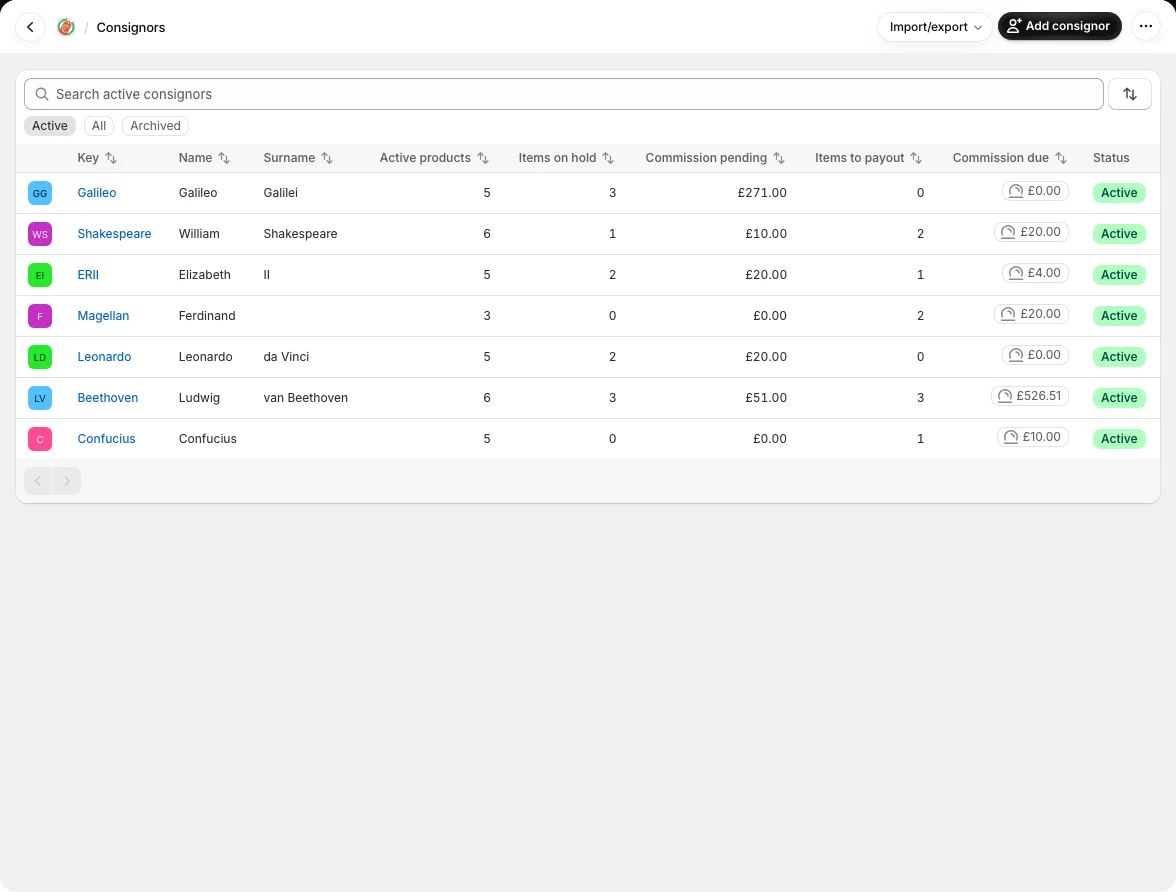The width and height of the screenshot is (1176, 892).
Task: Open the app logo home icon
Action: click(x=66, y=27)
